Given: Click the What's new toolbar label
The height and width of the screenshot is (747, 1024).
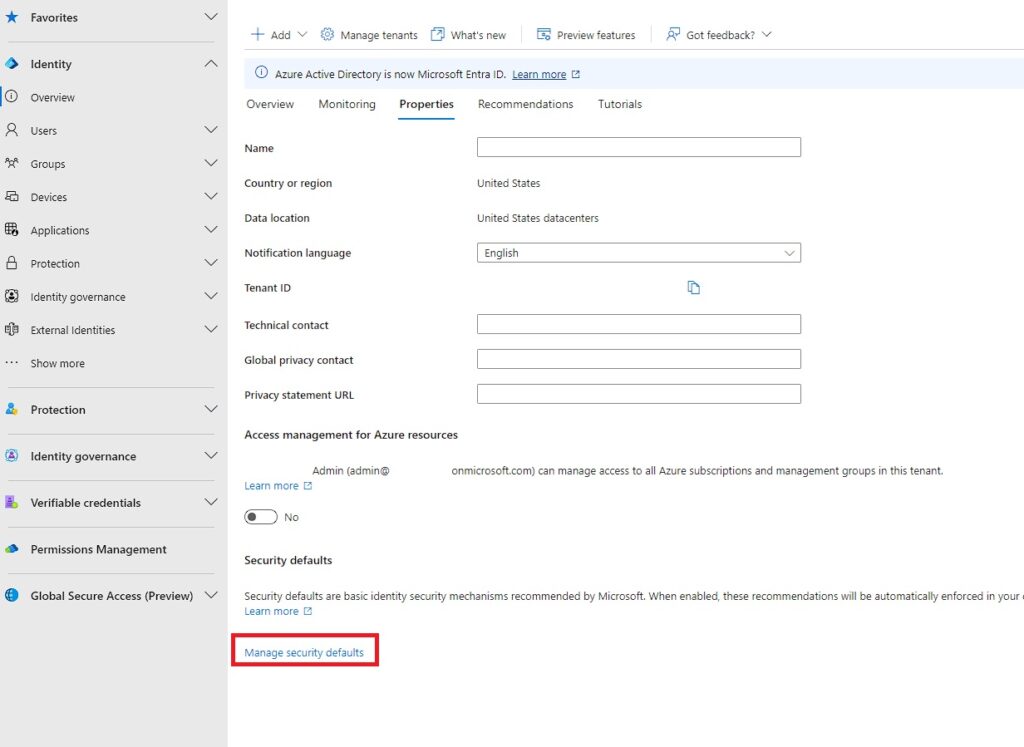Looking at the screenshot, I should [478, 35].
